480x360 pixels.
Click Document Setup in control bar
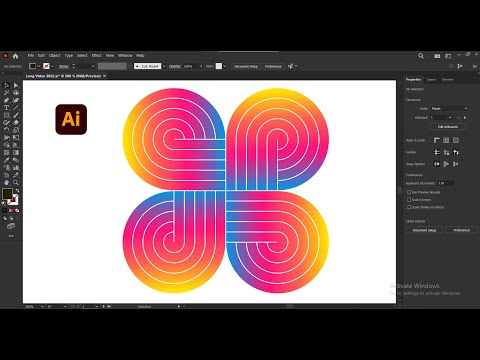246,66
